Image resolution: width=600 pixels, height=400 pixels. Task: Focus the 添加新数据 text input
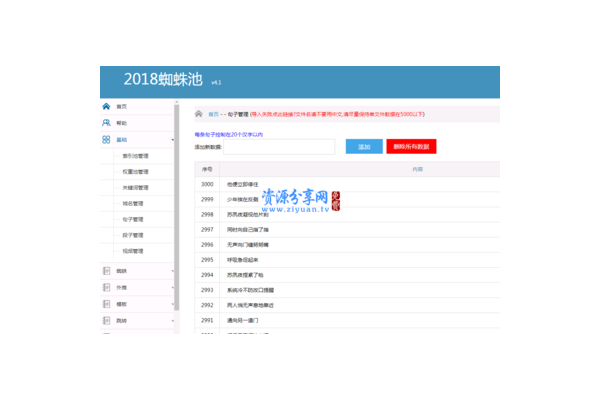click(279, 147)
